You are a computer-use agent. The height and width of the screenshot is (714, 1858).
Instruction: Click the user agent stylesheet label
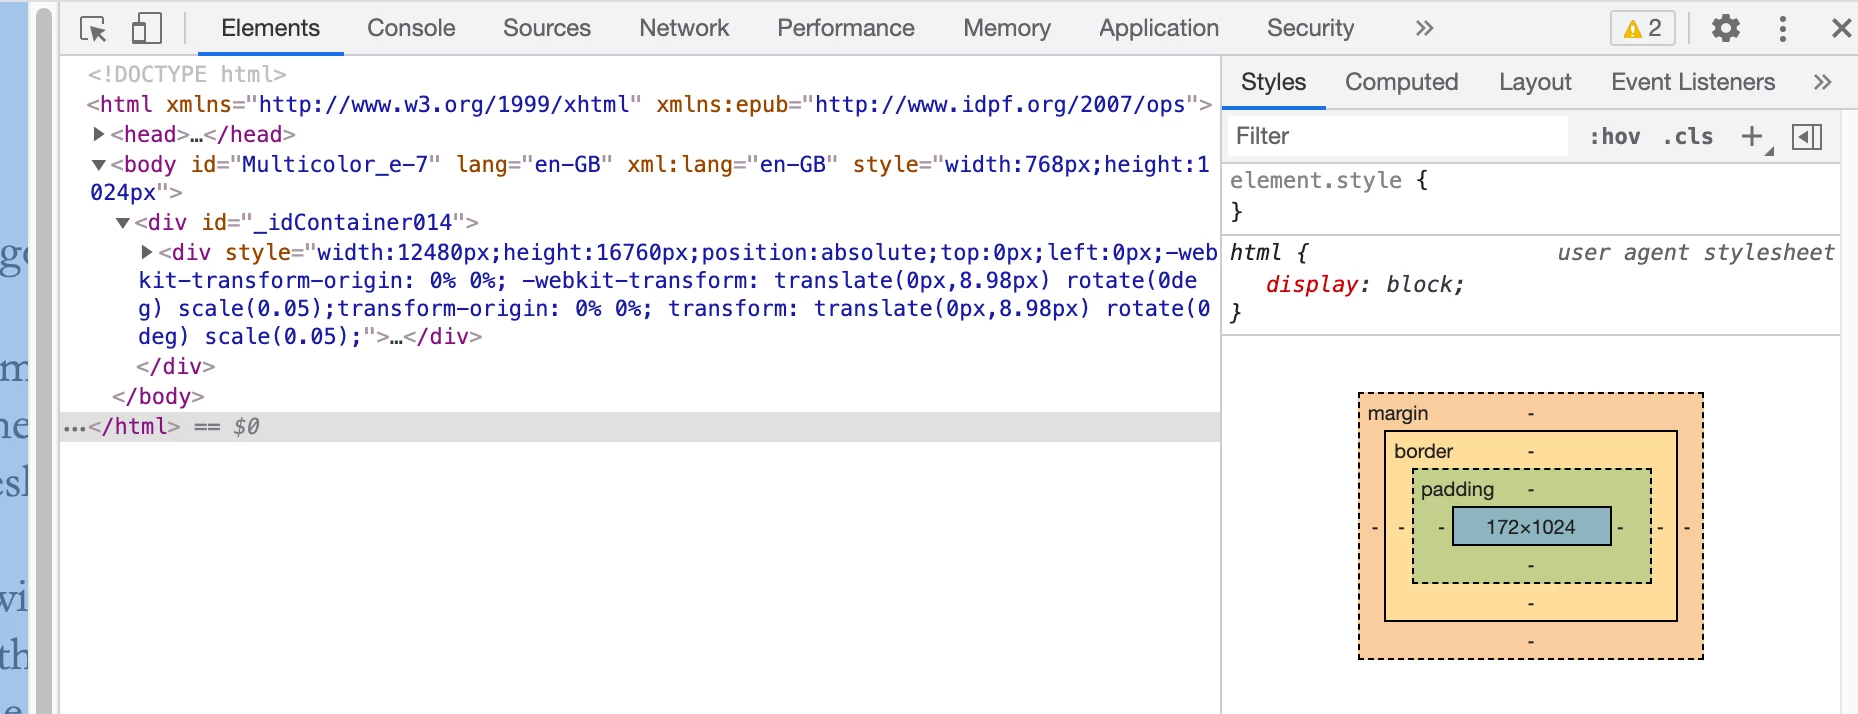(1696, 252)
